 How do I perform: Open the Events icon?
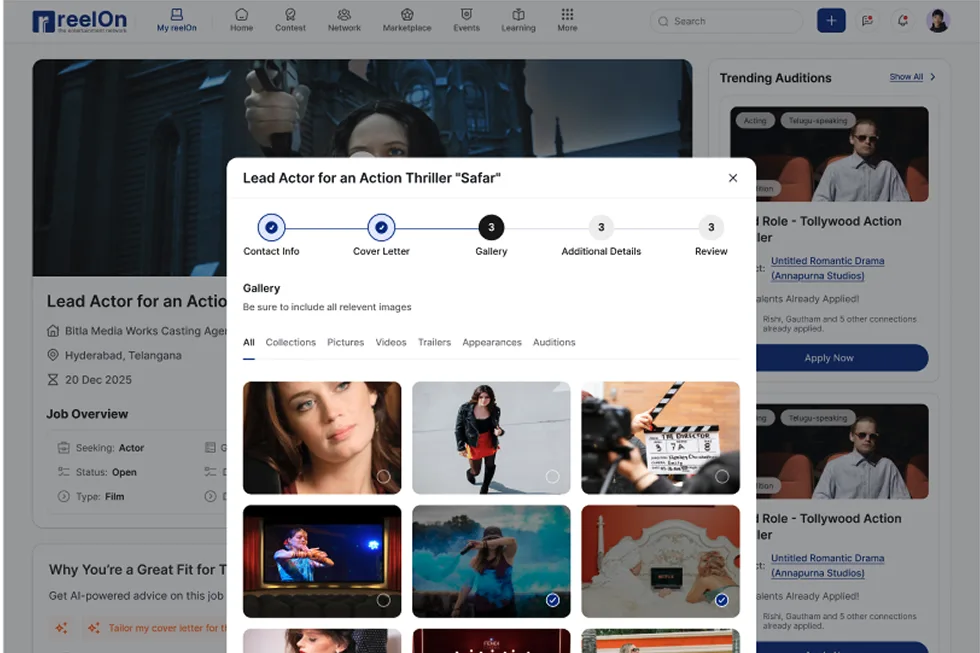[466, 15]
